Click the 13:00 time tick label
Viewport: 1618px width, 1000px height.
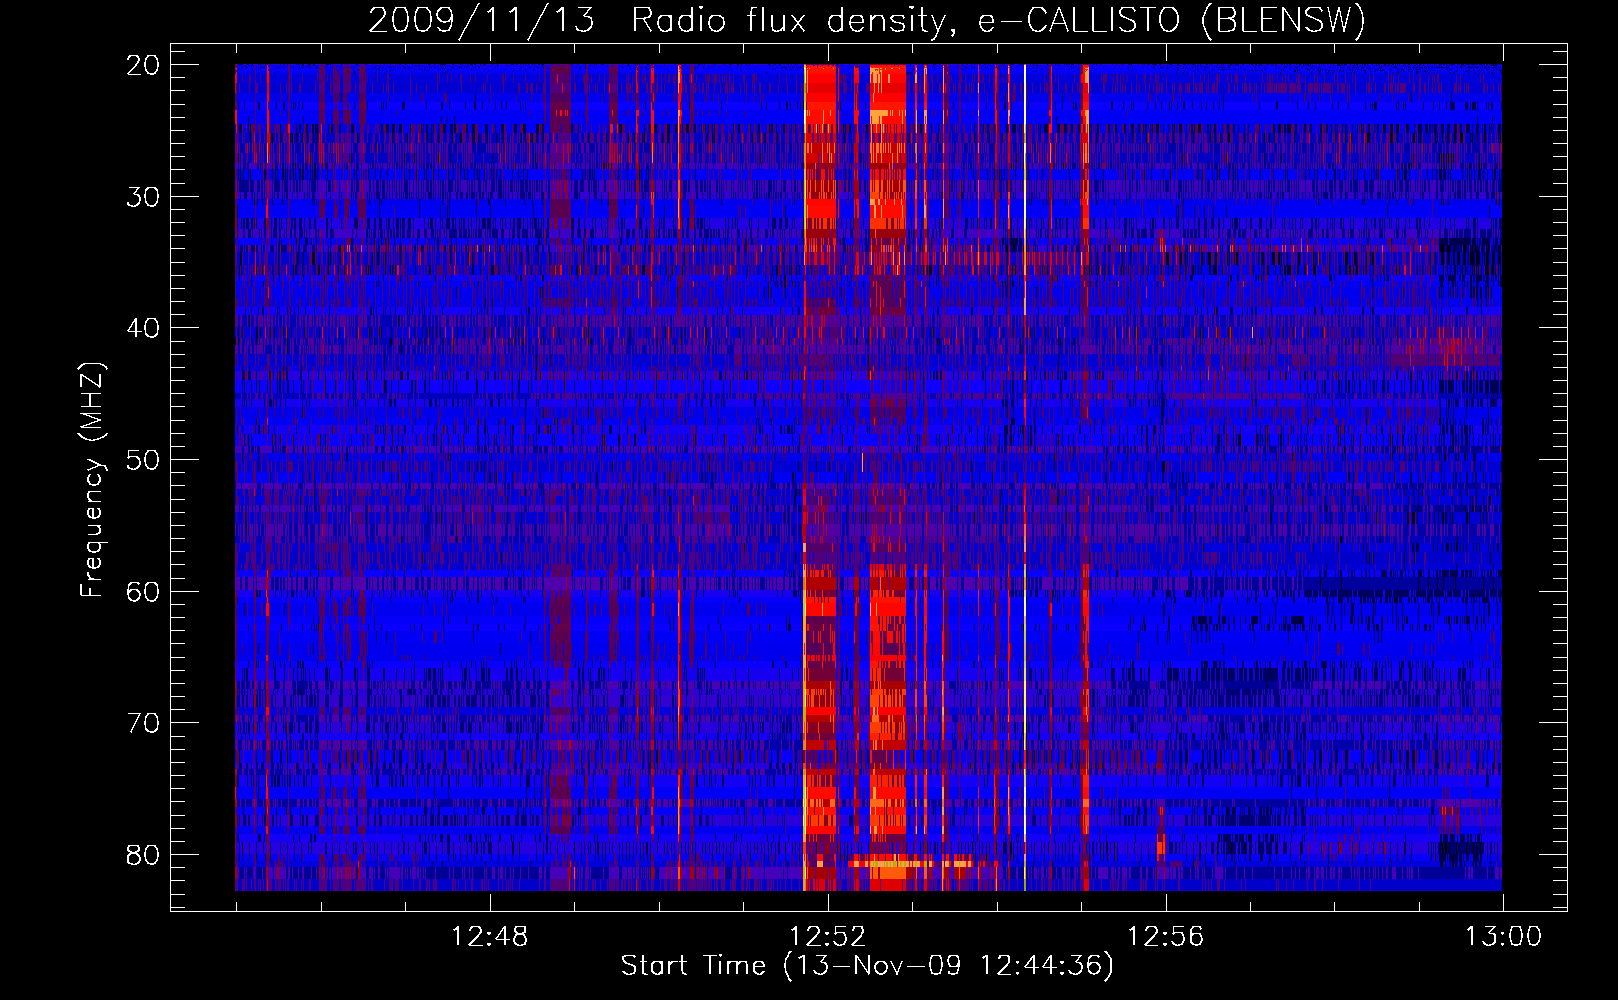1503,937
